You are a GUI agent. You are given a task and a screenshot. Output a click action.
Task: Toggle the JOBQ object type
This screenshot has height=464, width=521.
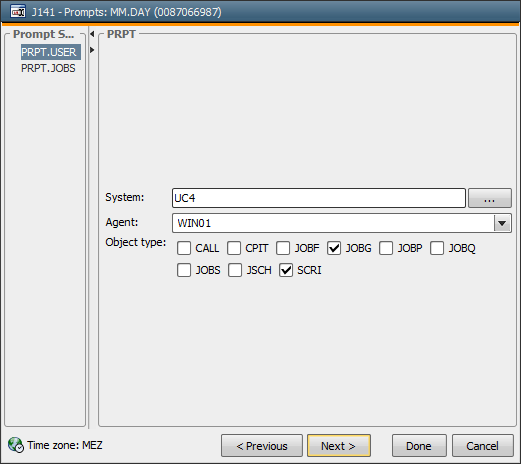437,248
